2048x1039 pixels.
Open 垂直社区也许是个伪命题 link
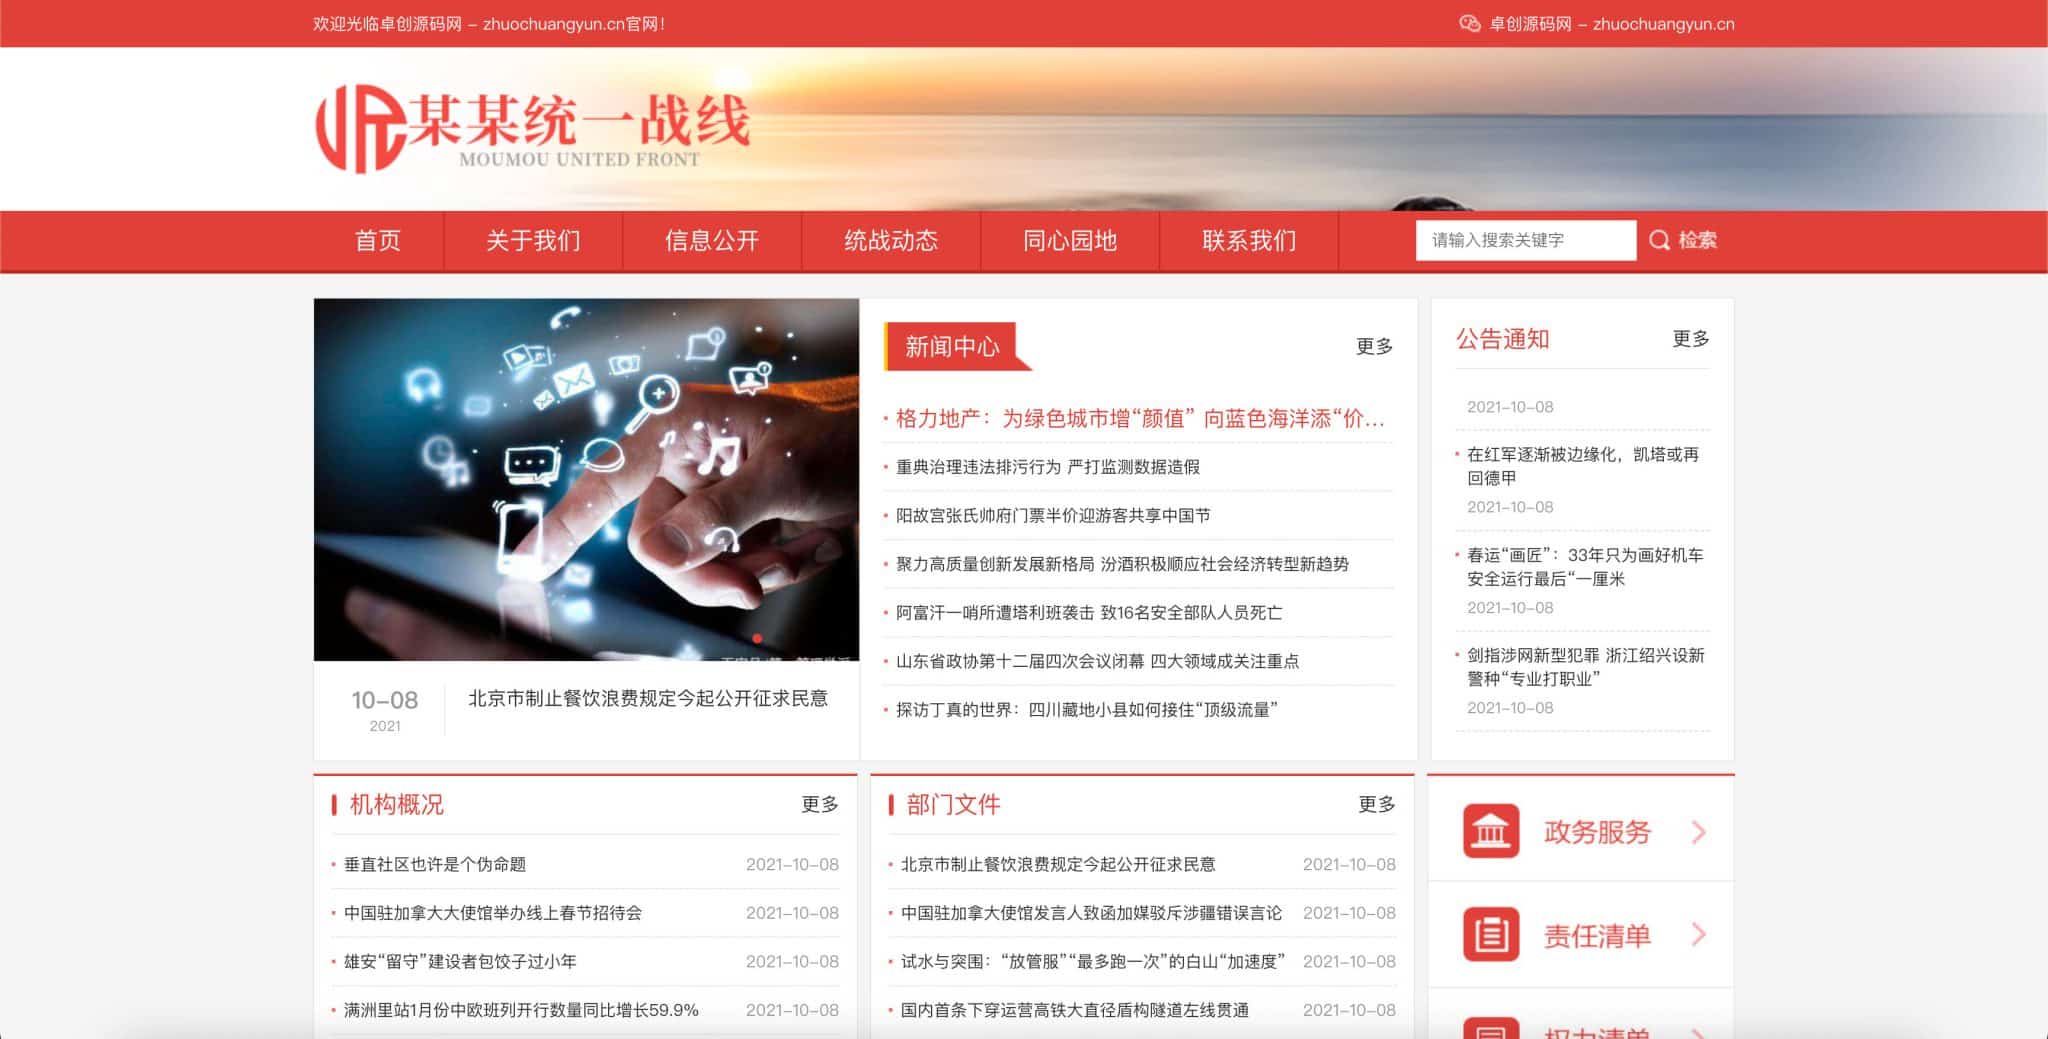435,864
